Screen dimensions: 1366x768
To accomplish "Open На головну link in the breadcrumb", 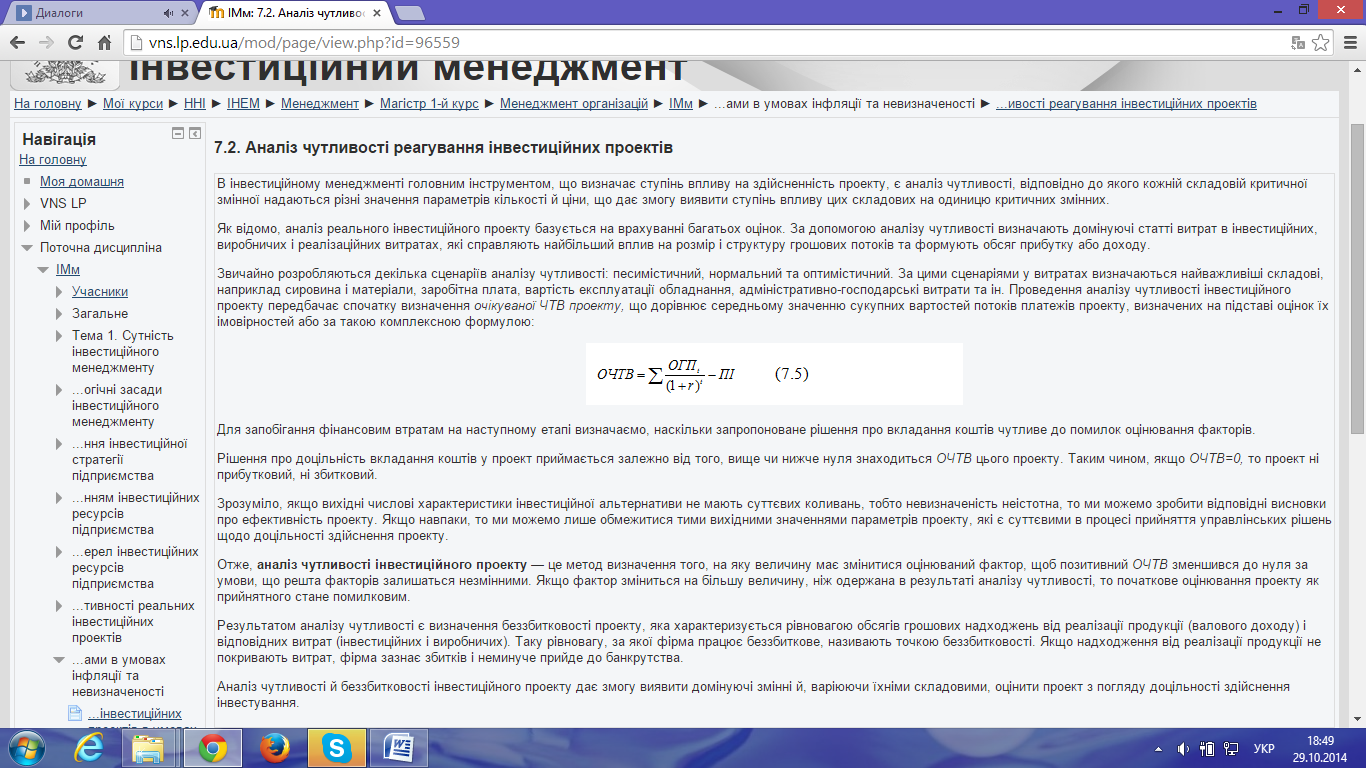I will point(48,104).
